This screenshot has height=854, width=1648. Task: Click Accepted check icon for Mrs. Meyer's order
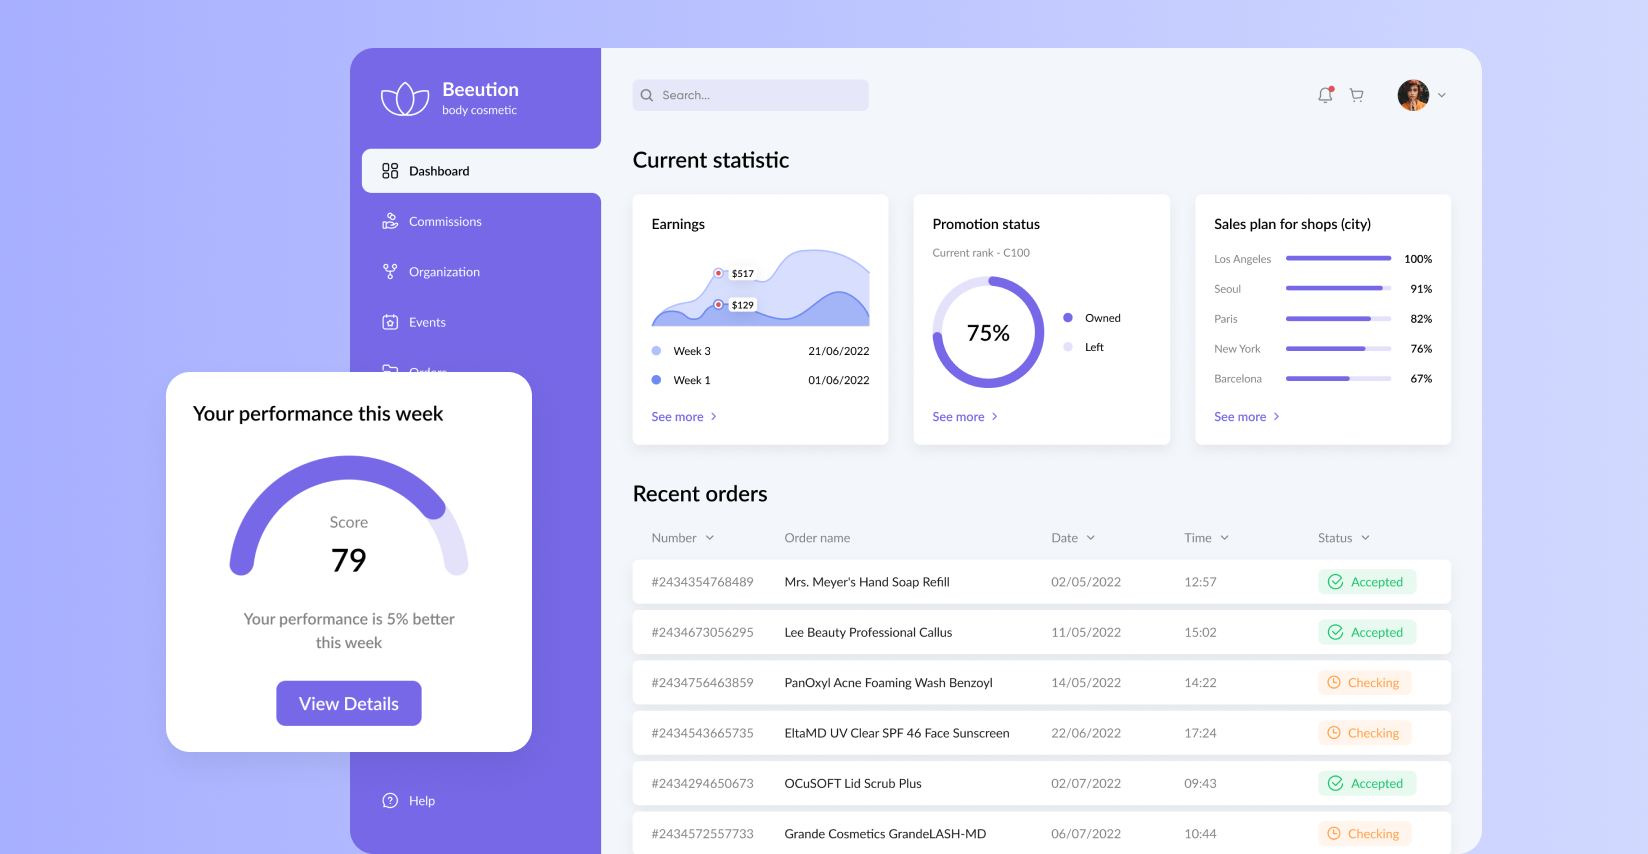click(1335, 582)
